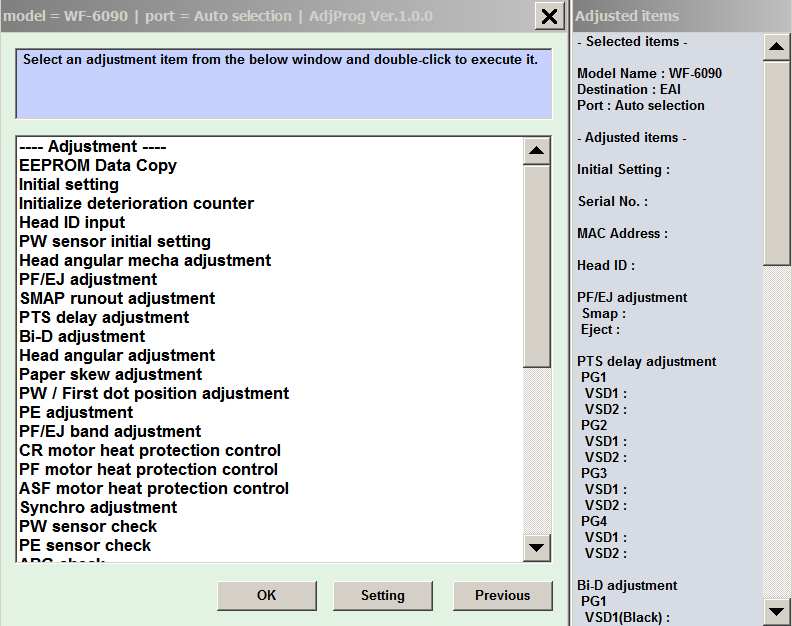Click Port : Auto selection in side panel
792x626 pixels.
pyautogui.click(x=641, y=106)
